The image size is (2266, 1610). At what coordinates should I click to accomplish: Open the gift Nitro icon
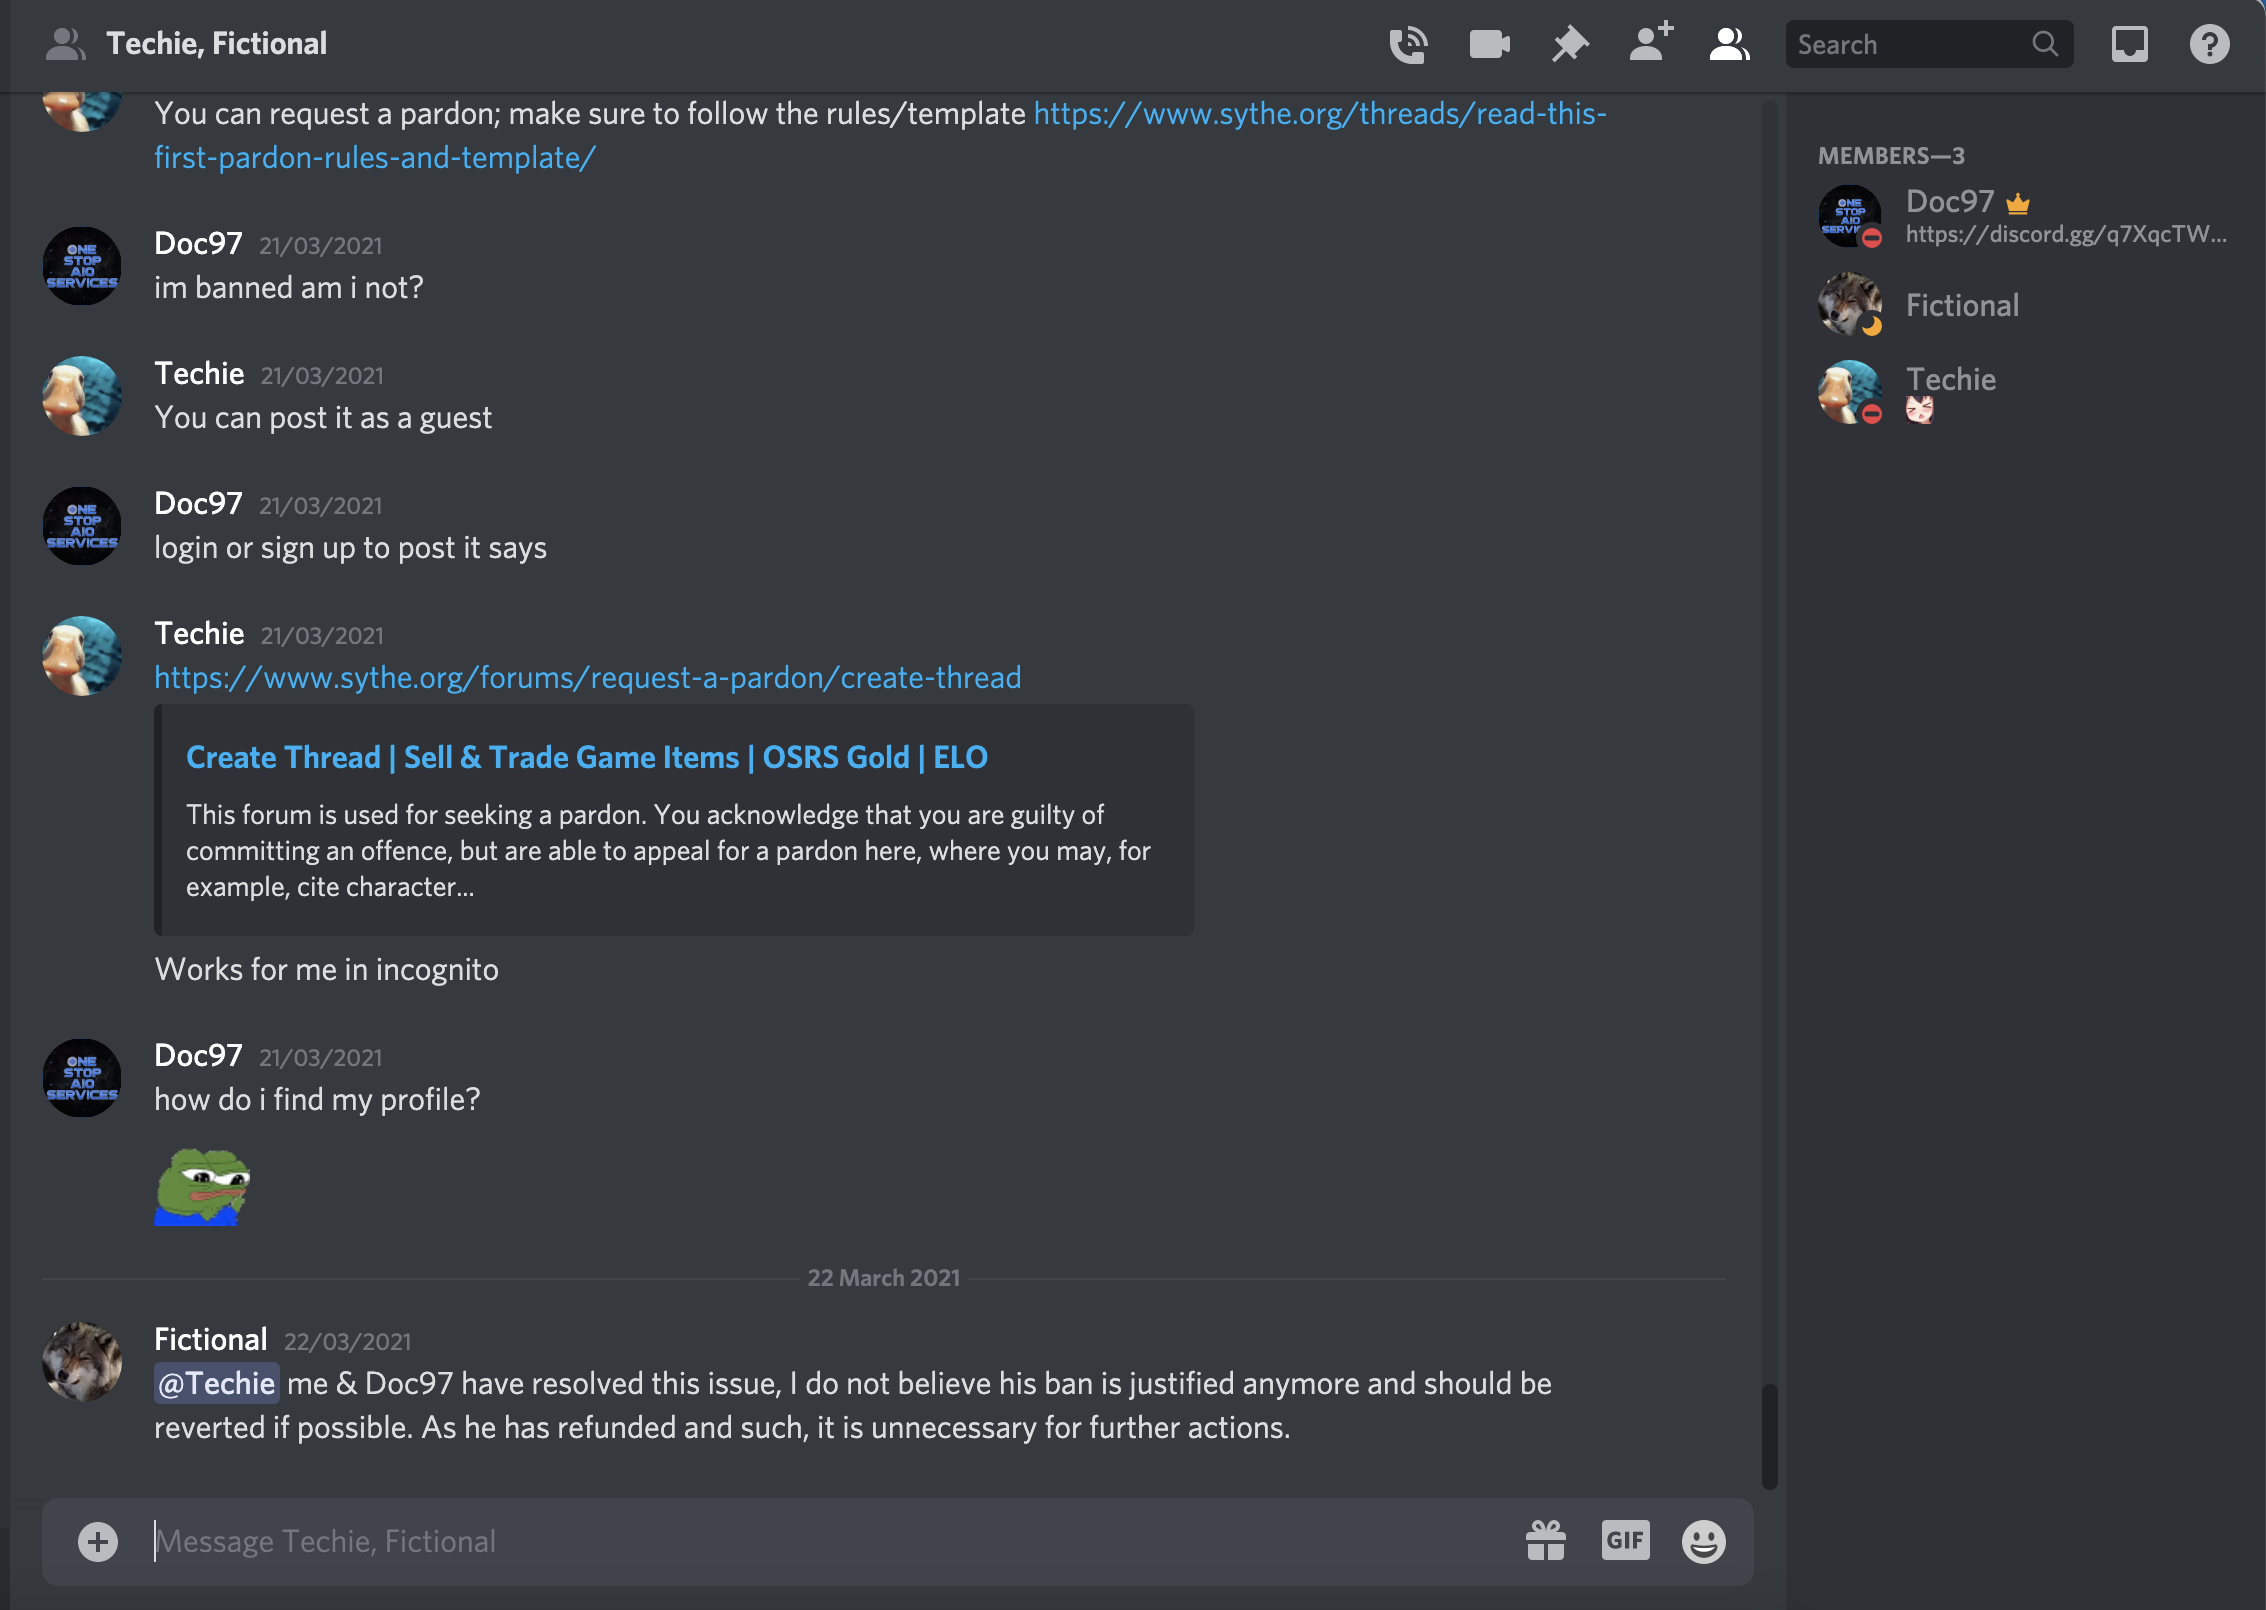pos(1546,1541)
